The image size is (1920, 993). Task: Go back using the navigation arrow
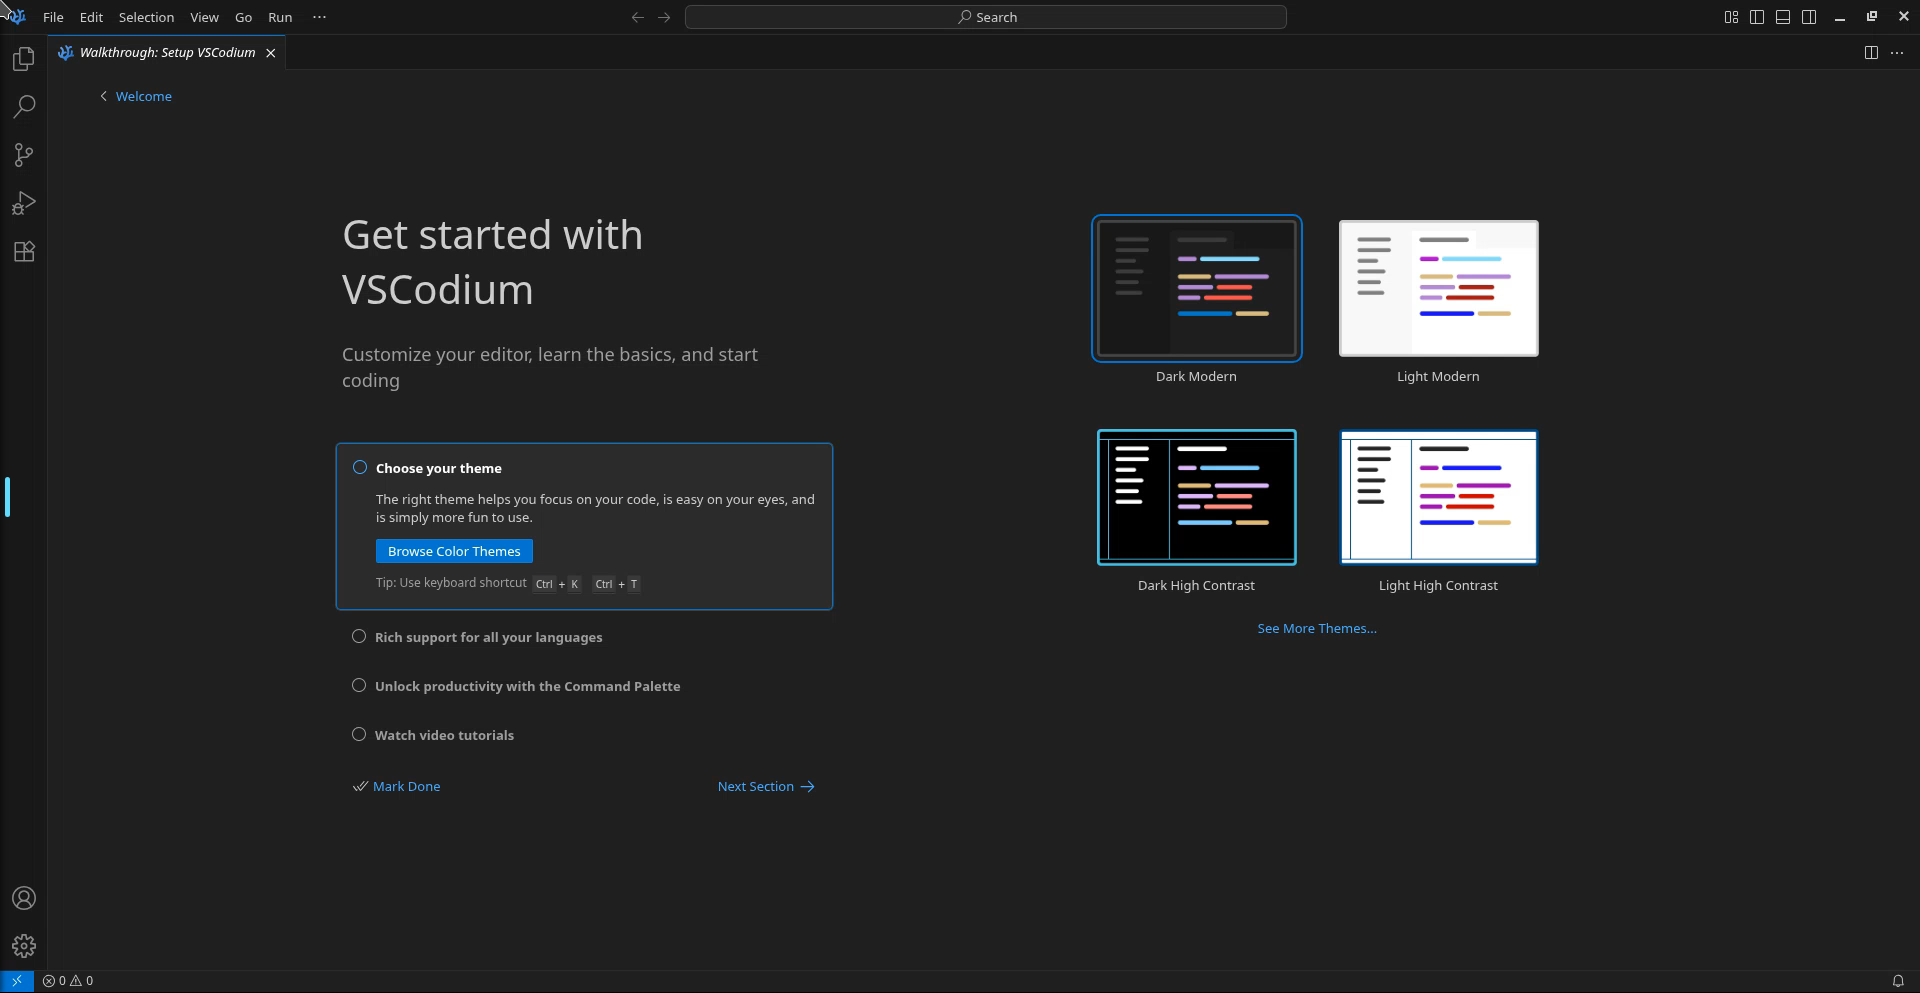click(x=637, y=17)
